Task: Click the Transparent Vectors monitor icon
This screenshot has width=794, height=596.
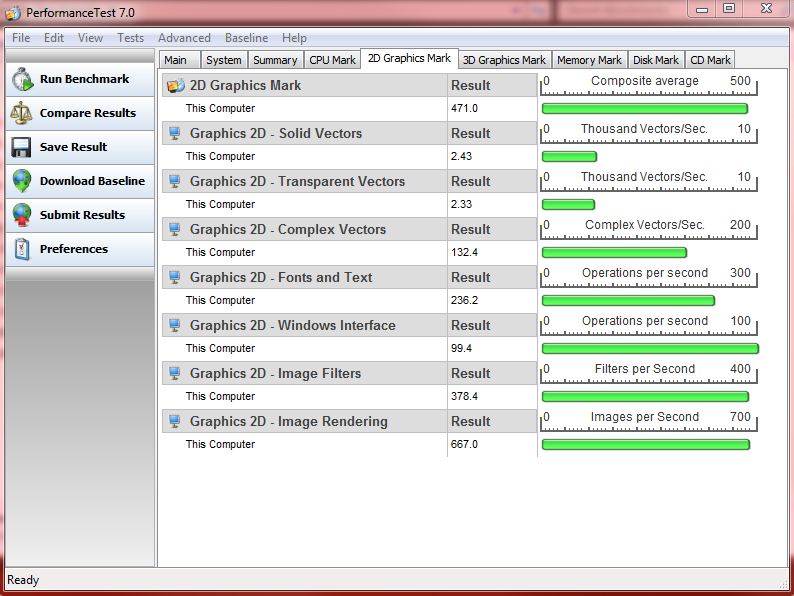Action: coord(175,181)
